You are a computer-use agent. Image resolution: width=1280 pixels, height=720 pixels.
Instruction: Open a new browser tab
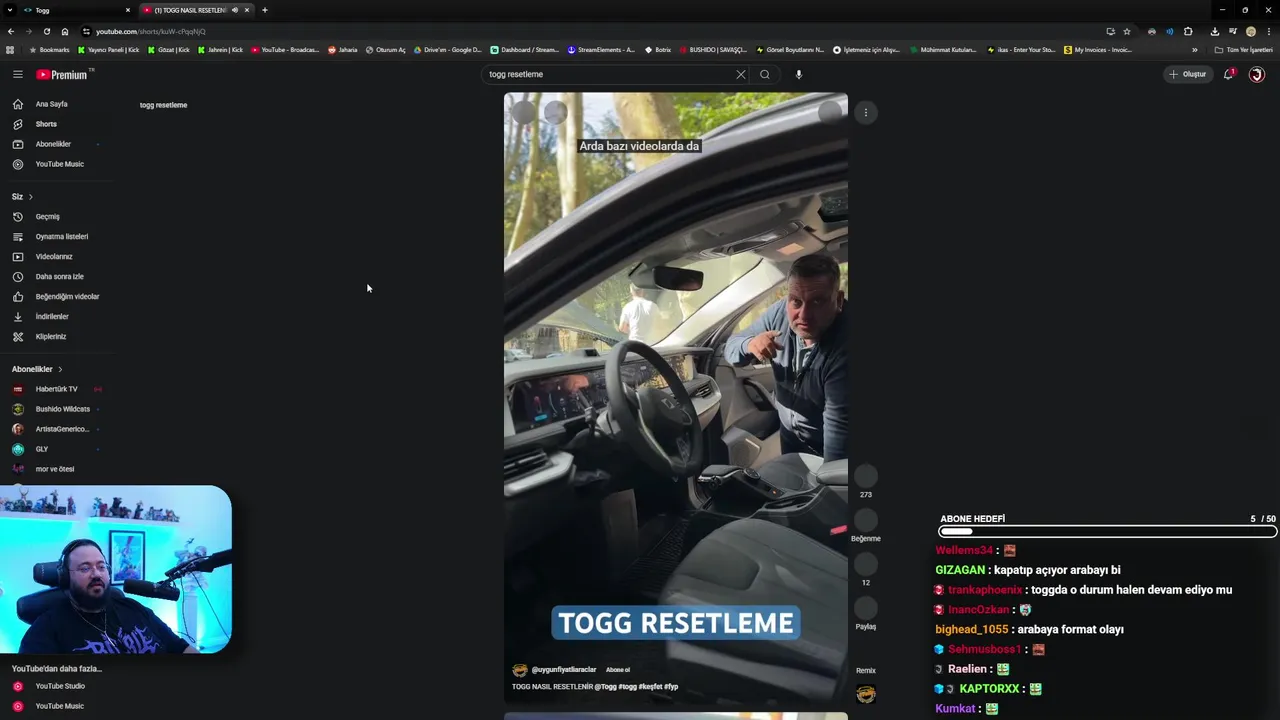click(x=265, y=10)
